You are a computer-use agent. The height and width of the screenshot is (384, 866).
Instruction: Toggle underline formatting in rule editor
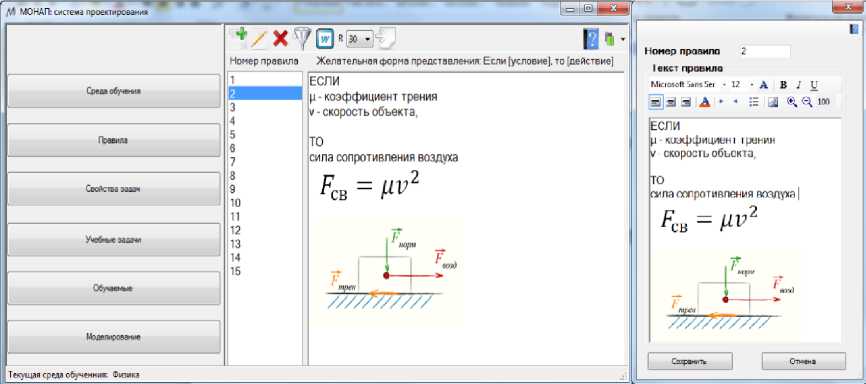pyautogui.click(x=814, y=85)
